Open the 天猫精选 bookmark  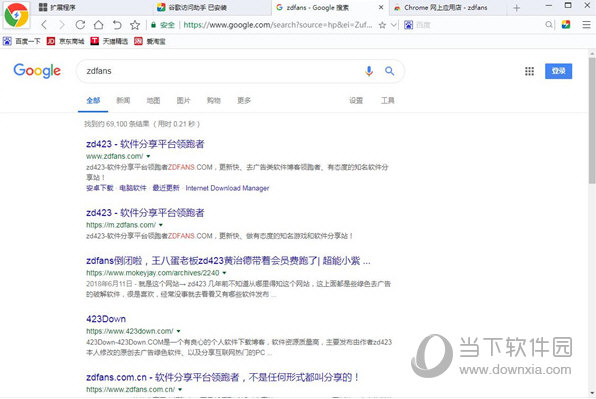[x=109, y=41]
